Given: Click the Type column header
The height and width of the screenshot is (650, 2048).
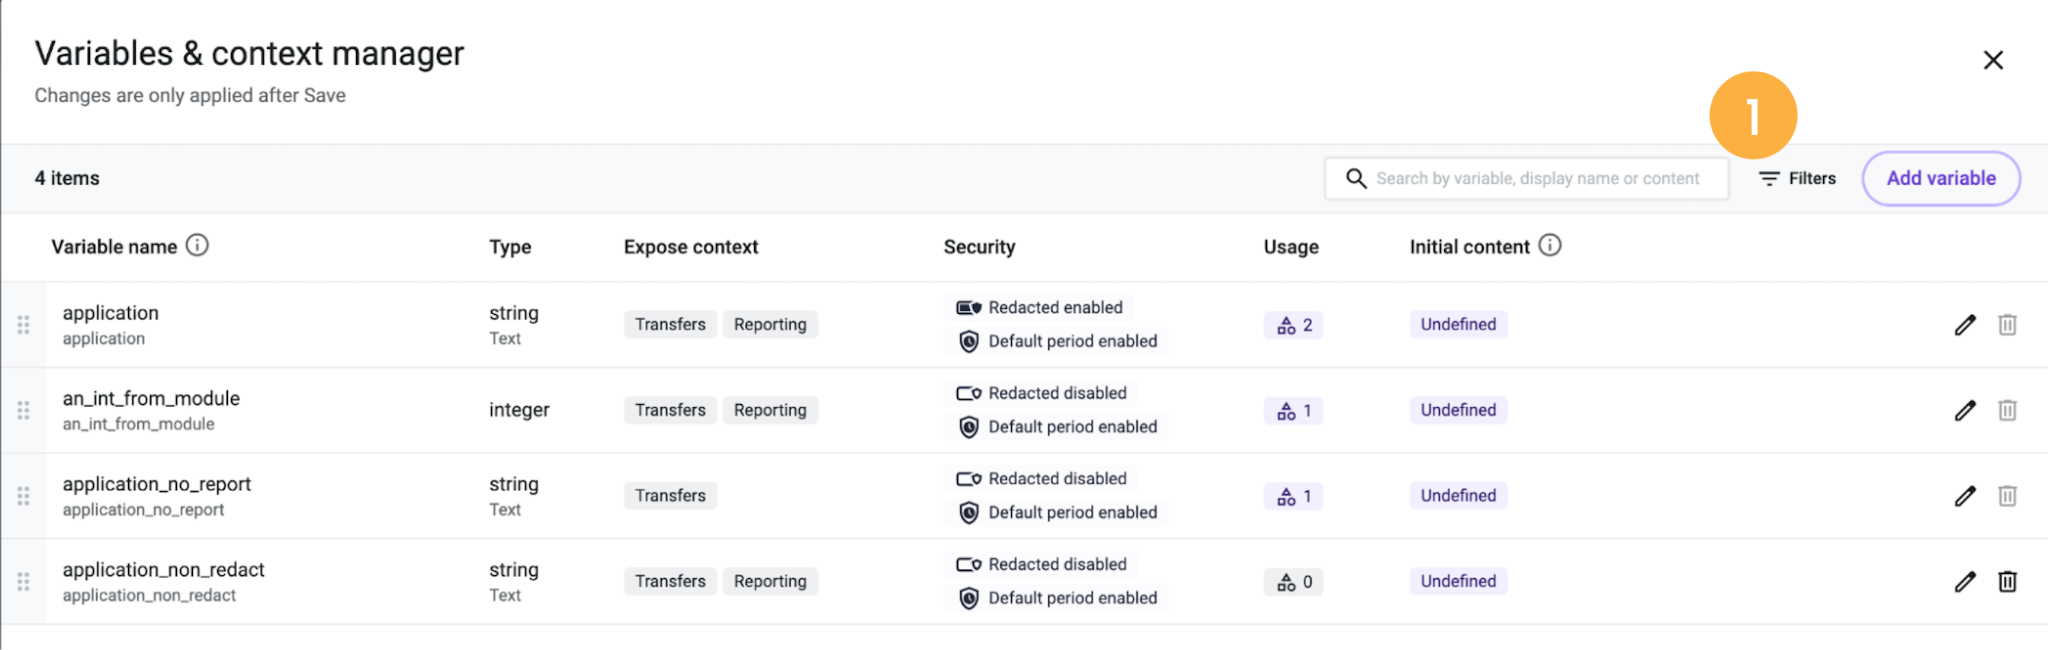Looking at the screenshot, I should (510, 247).
